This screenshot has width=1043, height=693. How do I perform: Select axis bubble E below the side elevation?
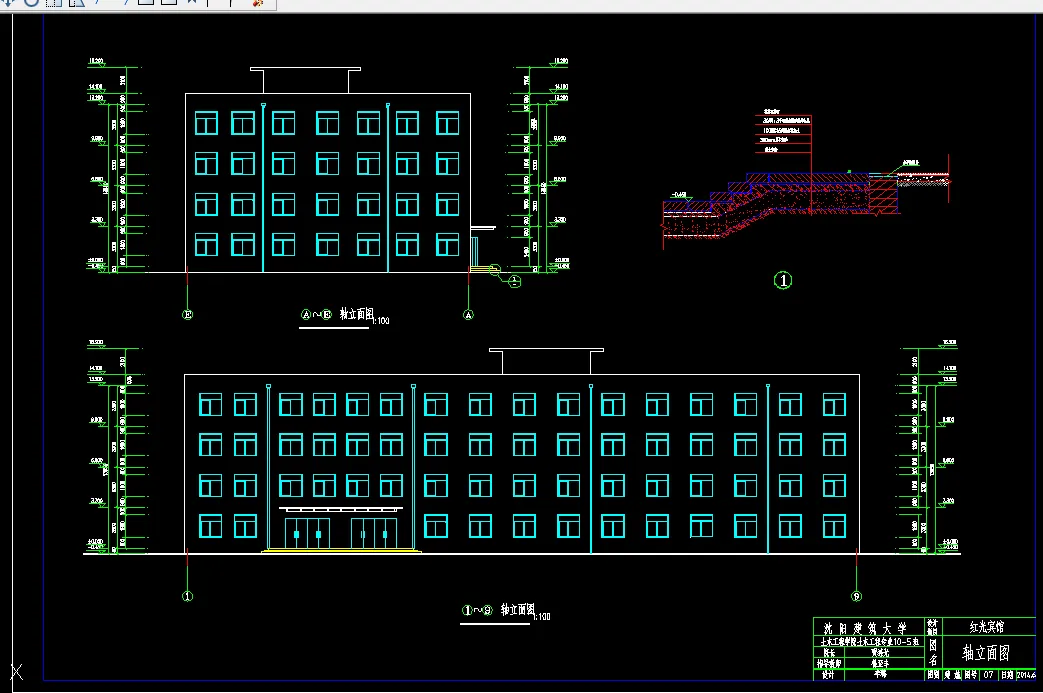[188, 315]
